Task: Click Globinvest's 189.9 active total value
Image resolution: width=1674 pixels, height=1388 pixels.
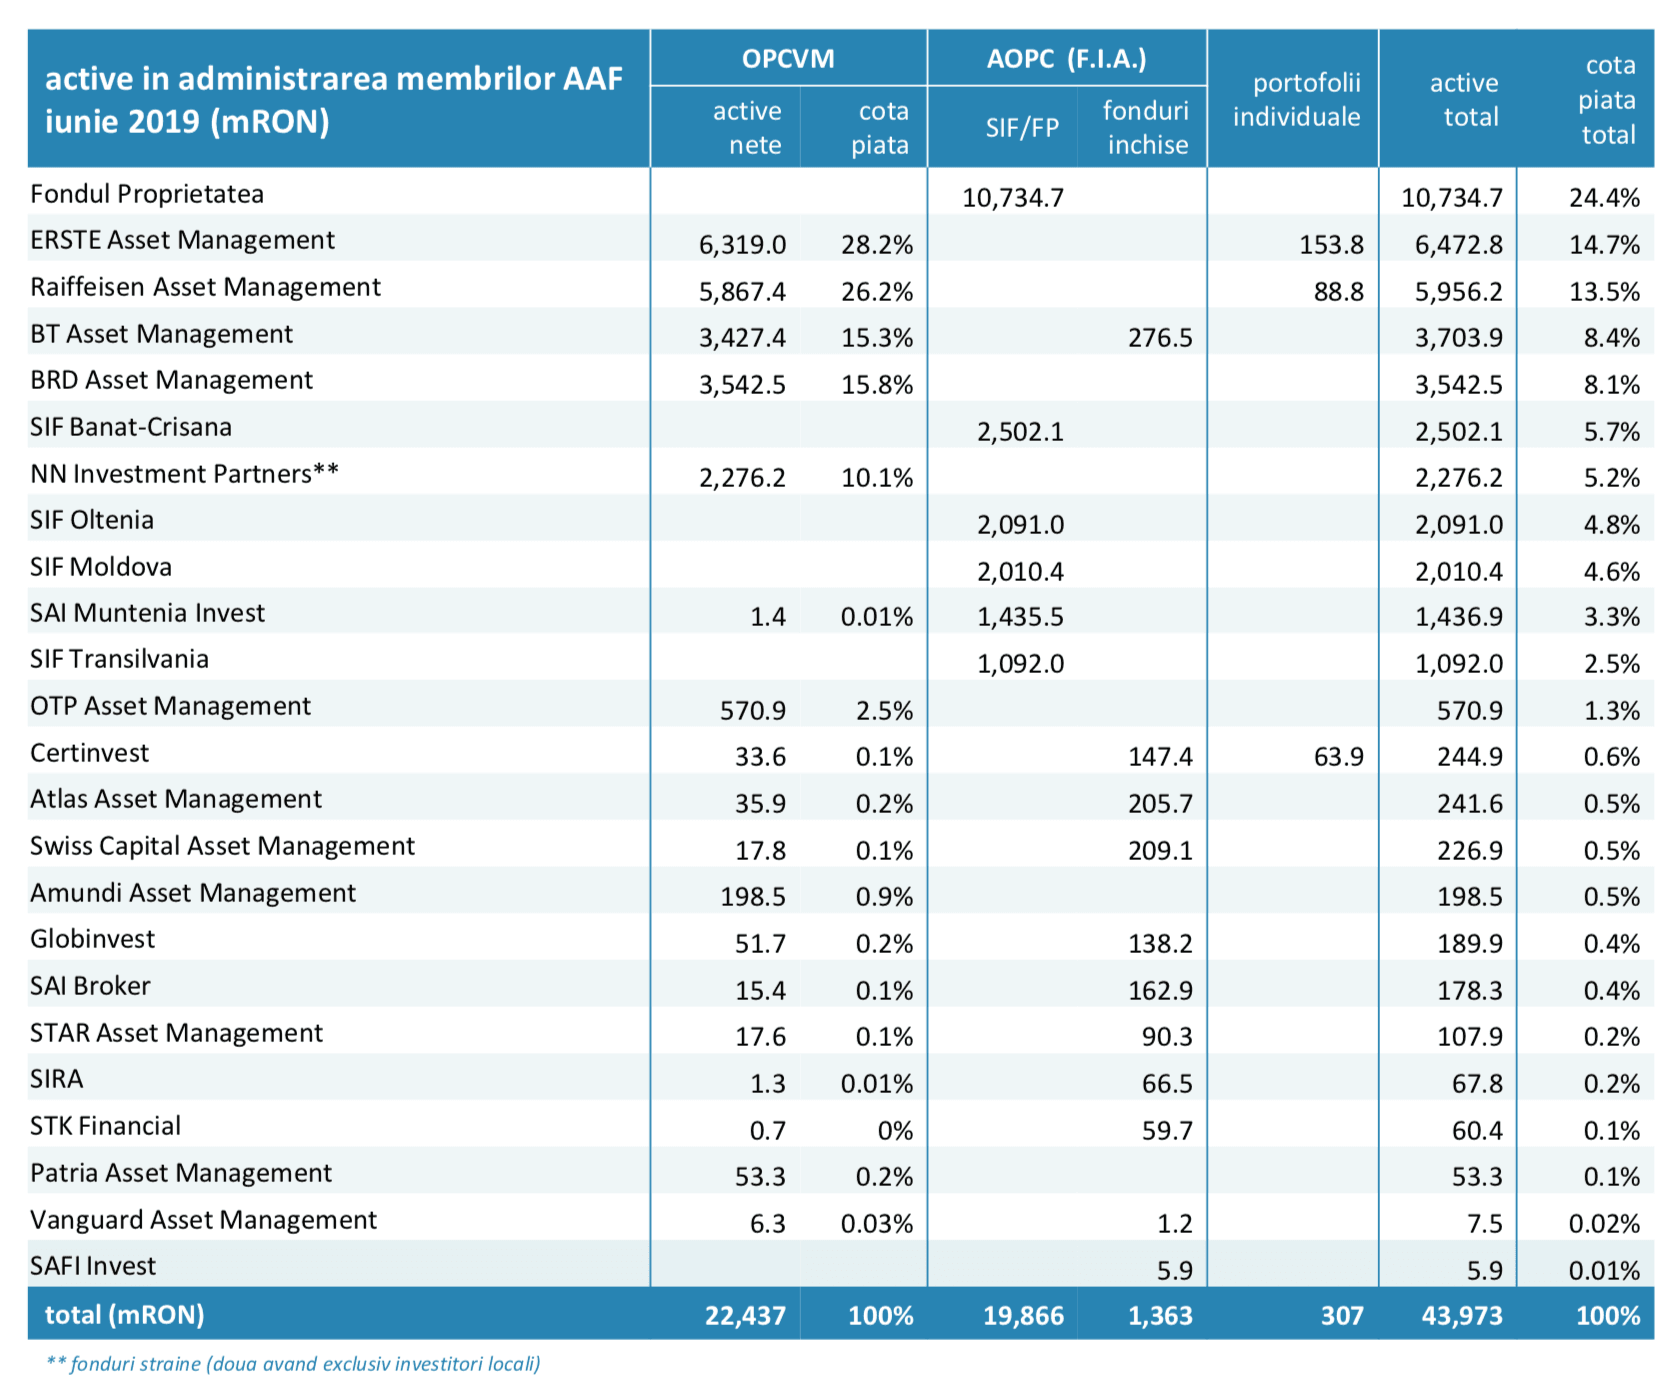Action: [x=1470, y=944]
